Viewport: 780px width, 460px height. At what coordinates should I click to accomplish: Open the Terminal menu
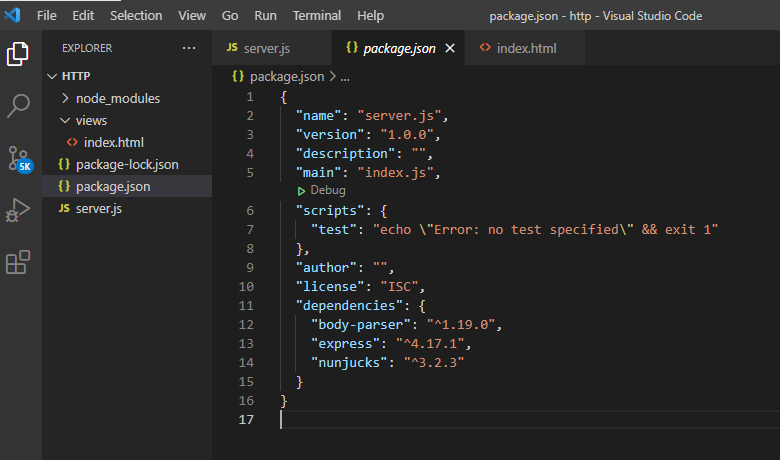click(x=317, y=15)
